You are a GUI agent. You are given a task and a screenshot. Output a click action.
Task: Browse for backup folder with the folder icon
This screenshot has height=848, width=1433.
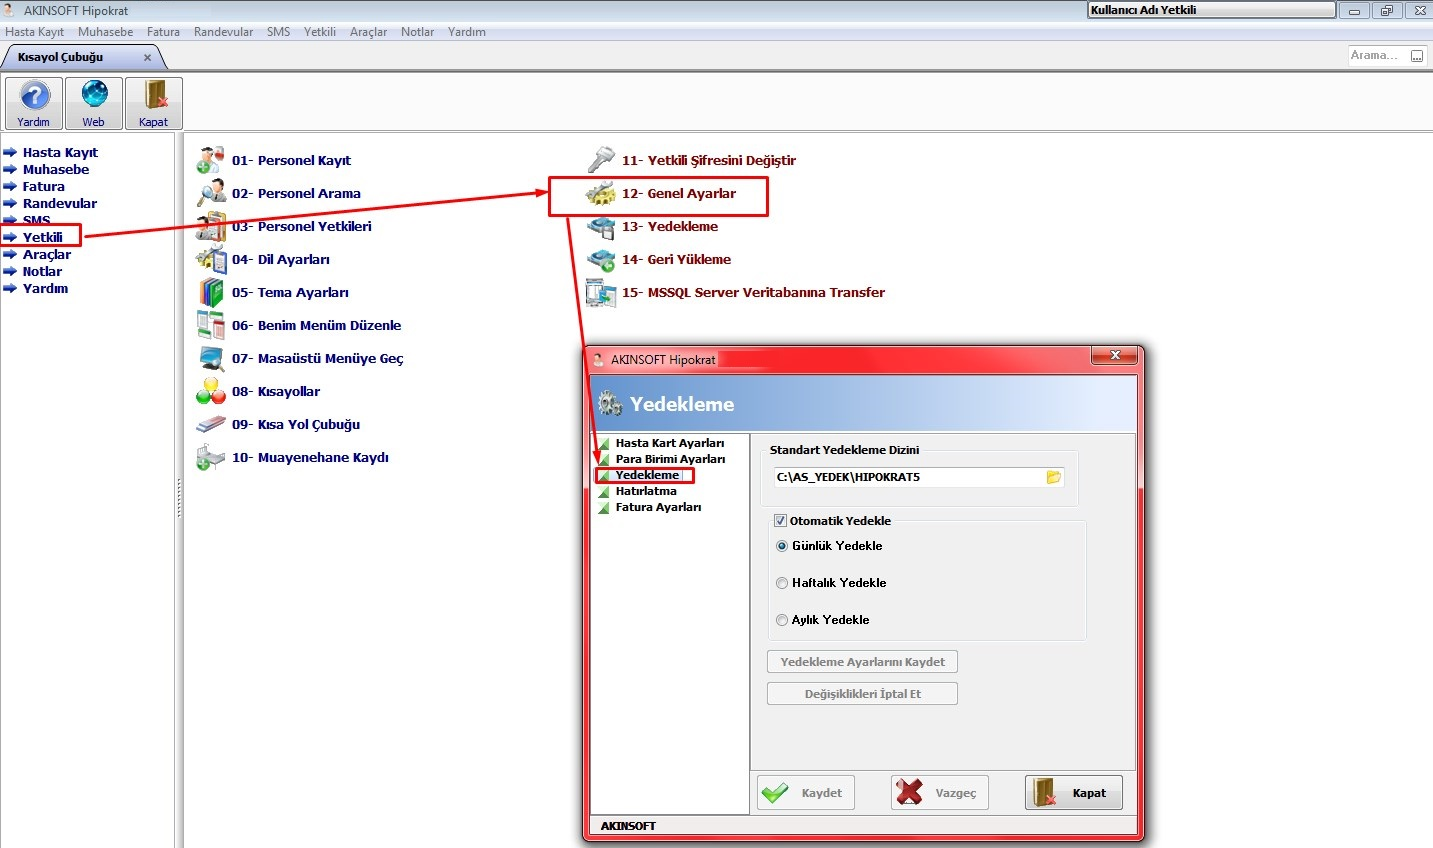[x=1053, y=477]
